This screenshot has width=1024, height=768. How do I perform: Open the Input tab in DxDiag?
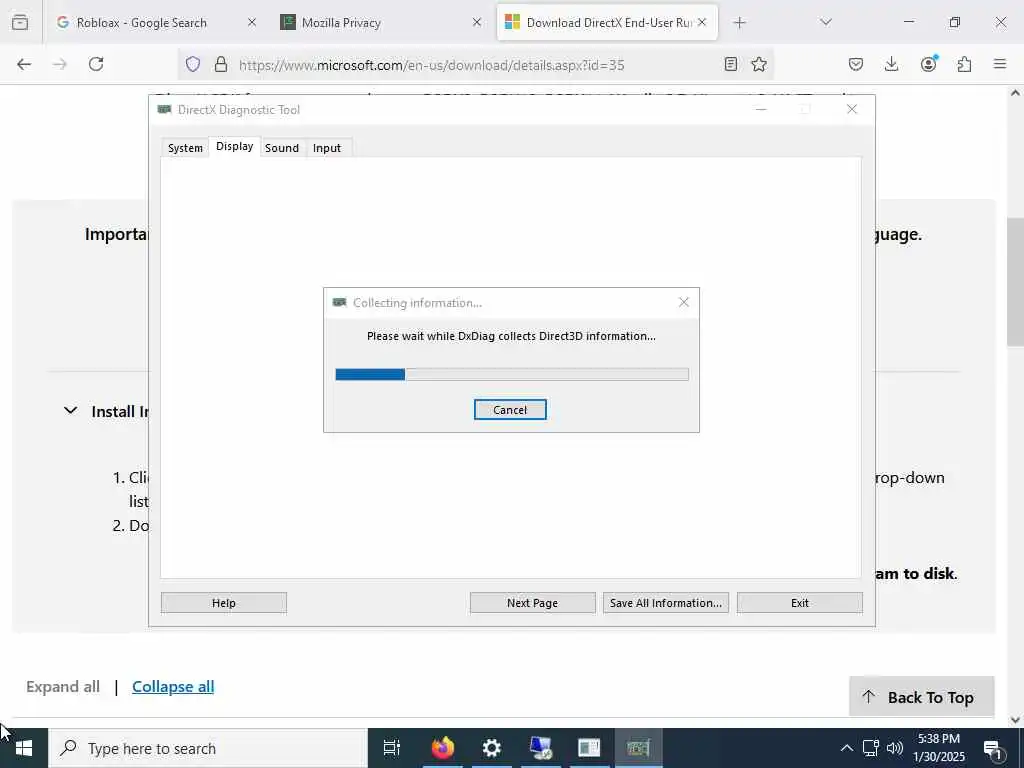(327, 148)
